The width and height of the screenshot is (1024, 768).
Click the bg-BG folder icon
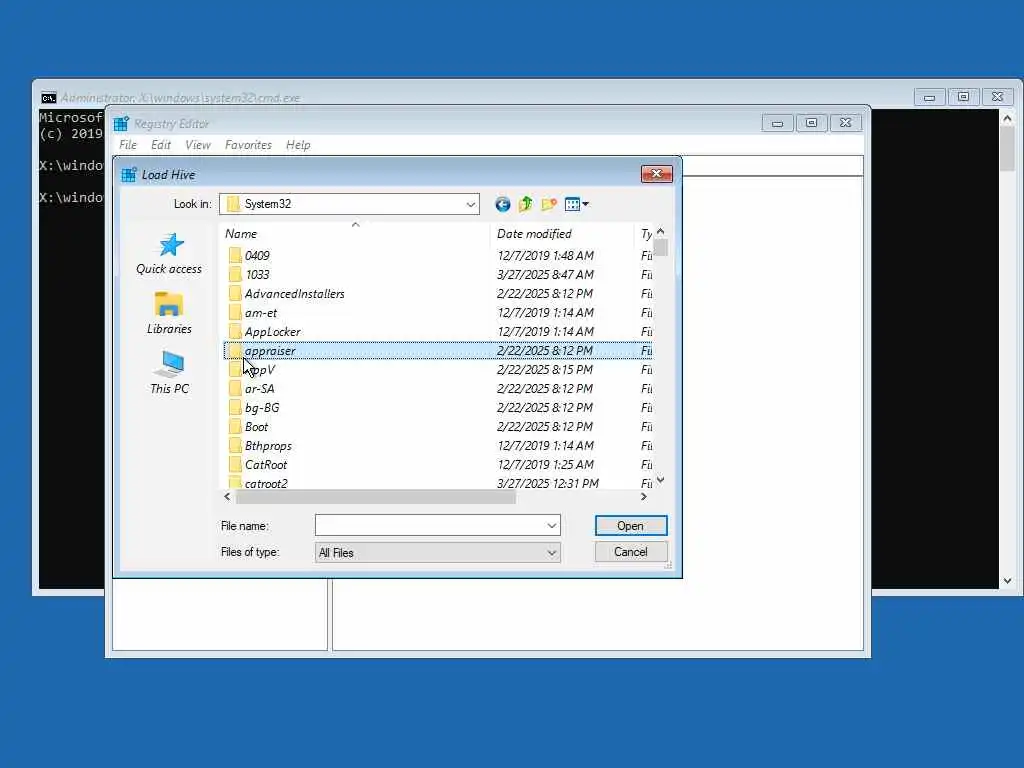(x=235, y=408)
